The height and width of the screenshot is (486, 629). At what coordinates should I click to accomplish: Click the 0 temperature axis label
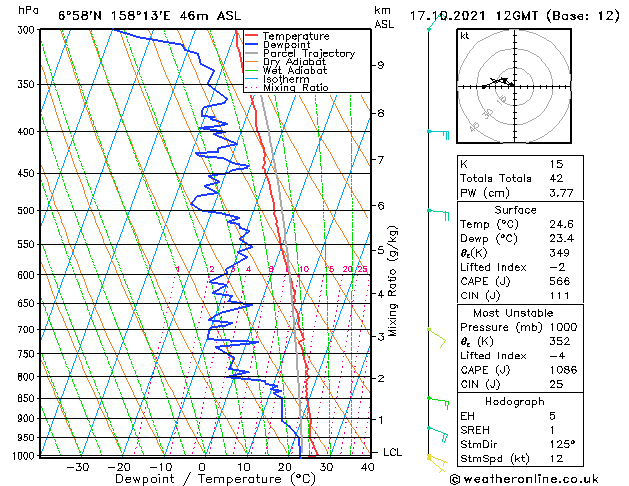pyautogui.click(x=202, y=467)
